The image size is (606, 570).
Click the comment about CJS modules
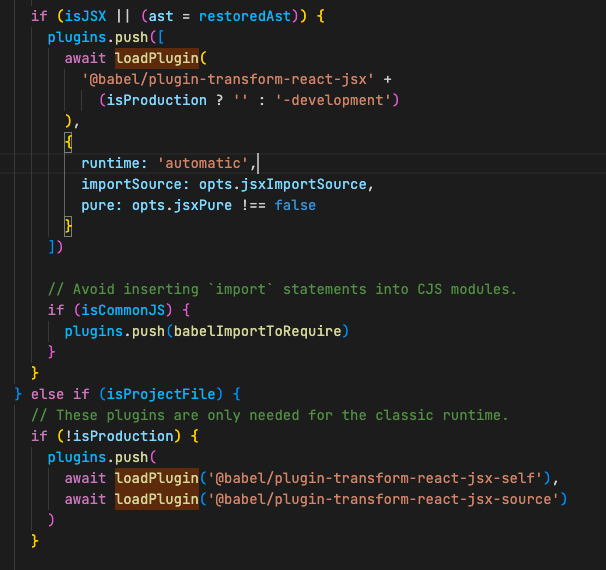(282, 289)
